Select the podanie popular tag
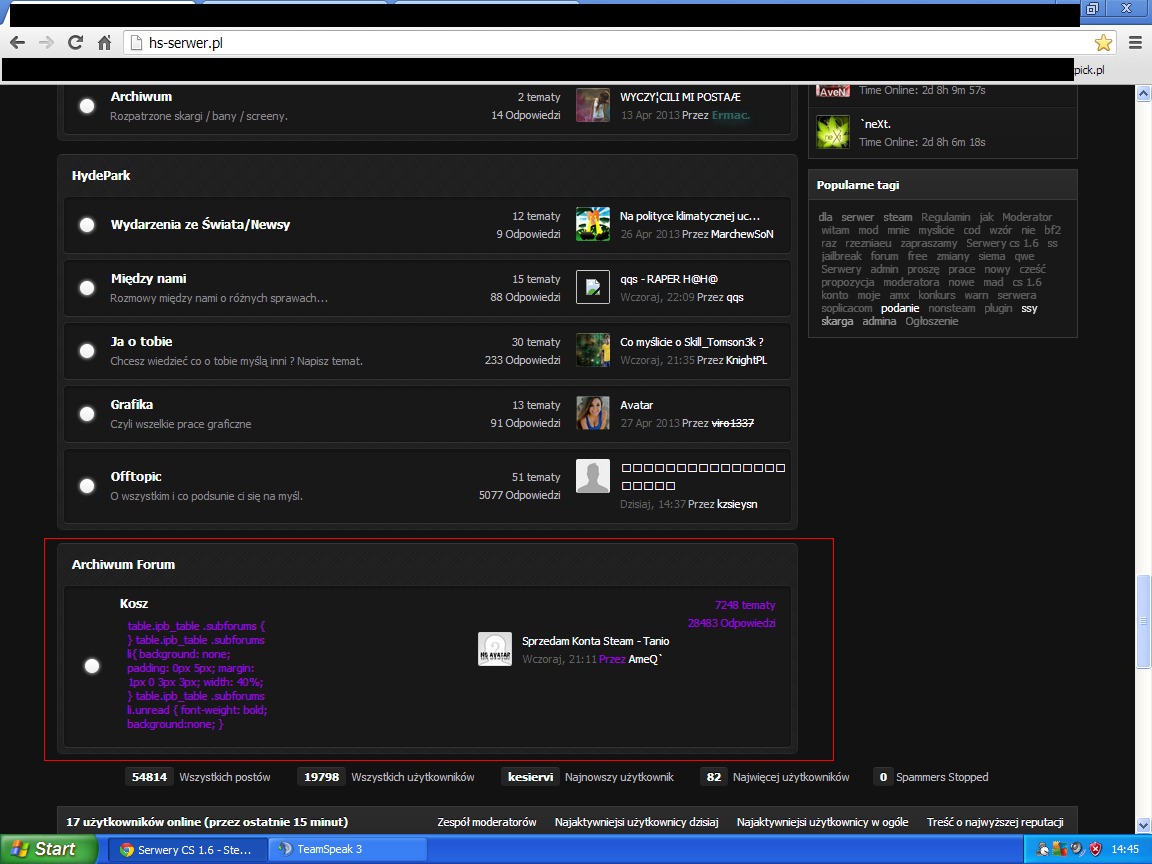 (x=900, y=308)
